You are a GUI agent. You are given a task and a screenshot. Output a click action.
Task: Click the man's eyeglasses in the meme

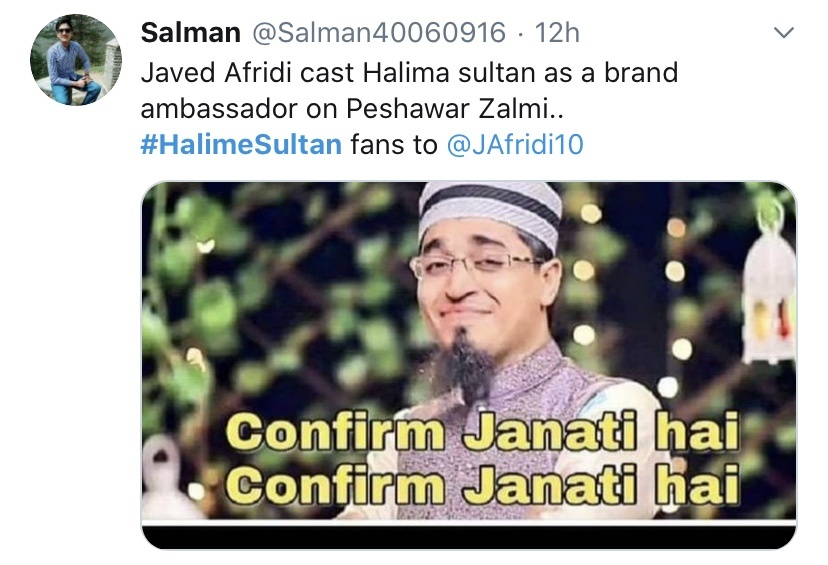[x=475, y=263]
